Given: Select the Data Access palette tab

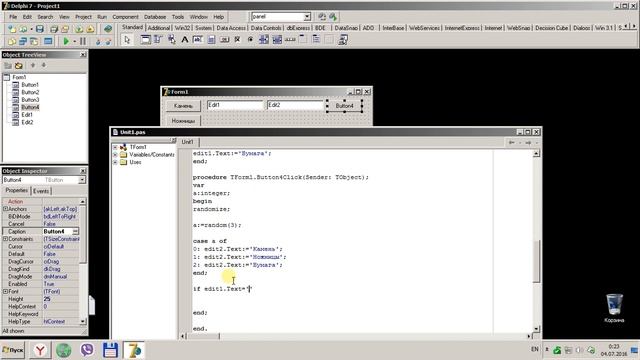Looking at the screenshot, I should (x=231, y=28).
